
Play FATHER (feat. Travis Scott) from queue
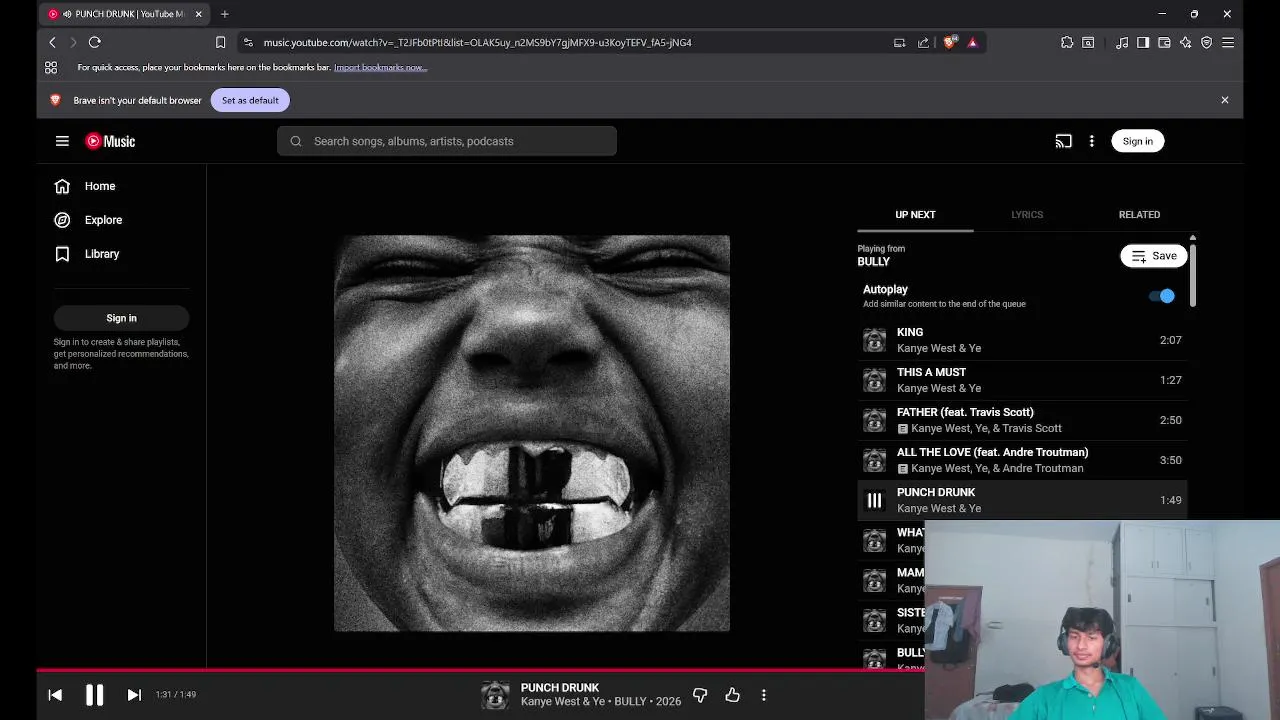(1022, 420)
